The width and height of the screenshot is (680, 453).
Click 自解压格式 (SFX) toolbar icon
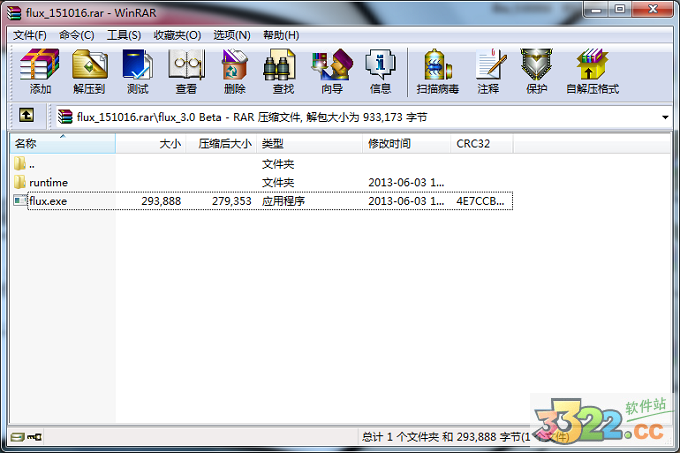592,71
